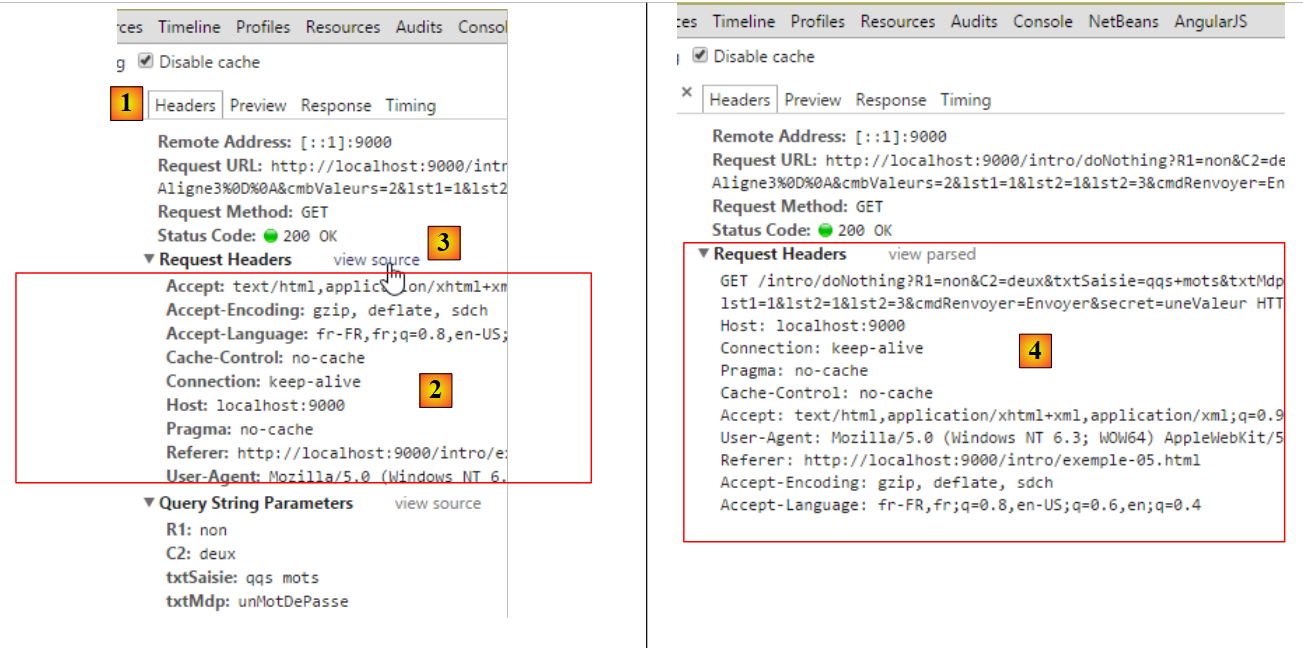Select Timing tab in right panel
Image resolution: width=1303 pixels, height=648 pixels.
tap(965, 100)
